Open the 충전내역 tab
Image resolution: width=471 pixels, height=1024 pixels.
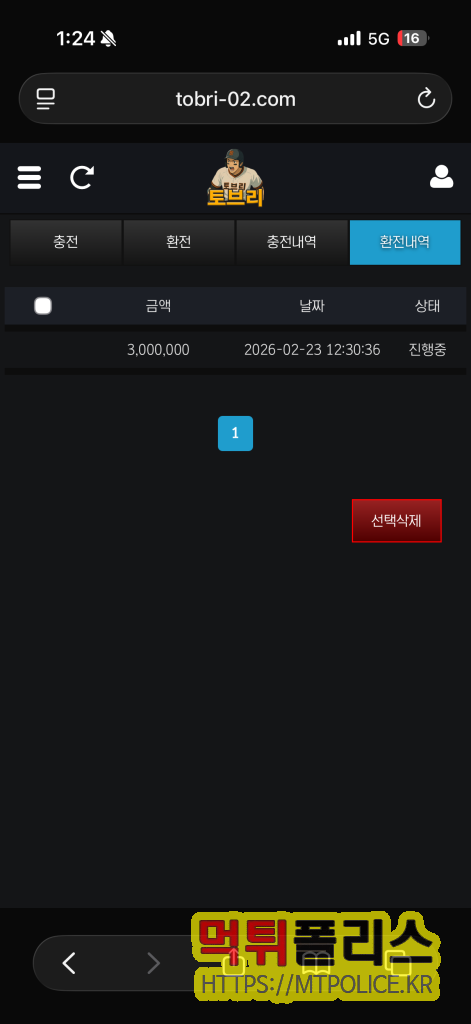pos(291,242)
